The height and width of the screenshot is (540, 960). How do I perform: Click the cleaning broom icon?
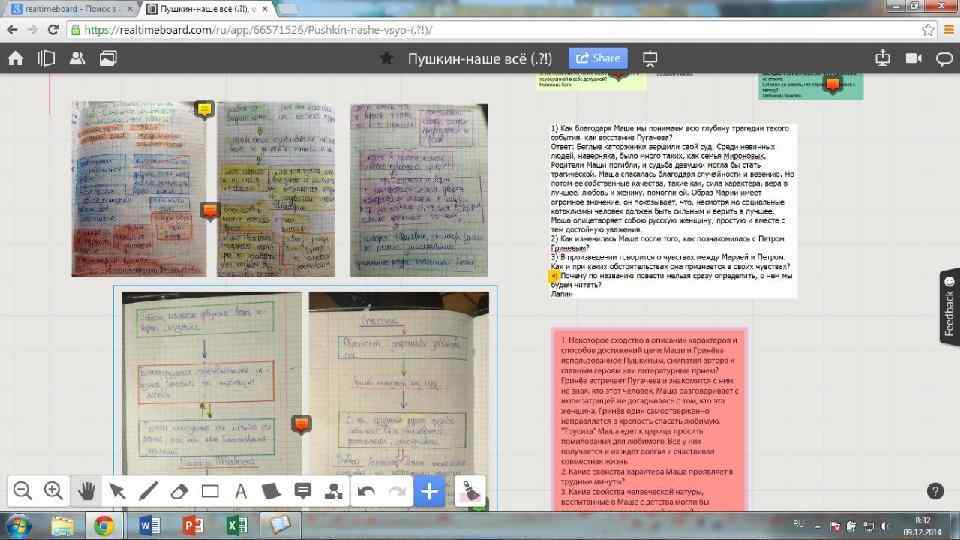pos(470,491)
